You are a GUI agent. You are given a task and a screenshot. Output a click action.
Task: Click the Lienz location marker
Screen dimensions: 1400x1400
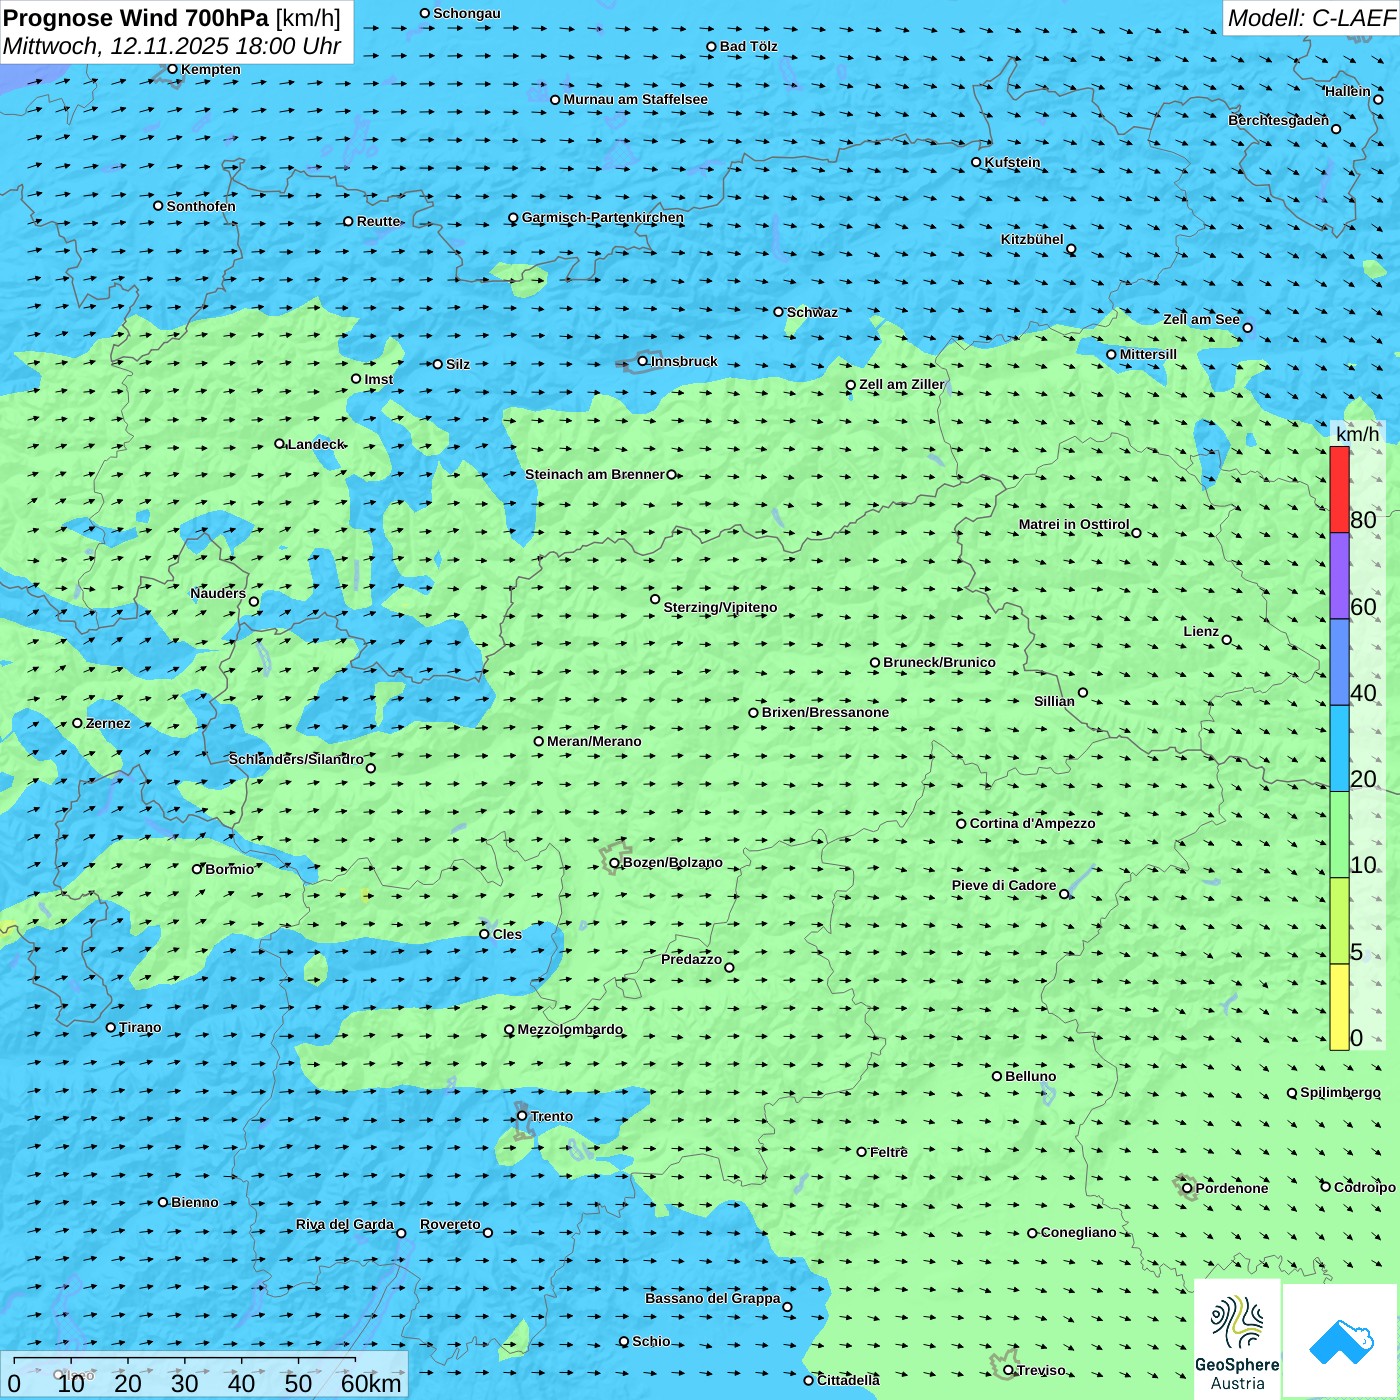pos(1227,640)
